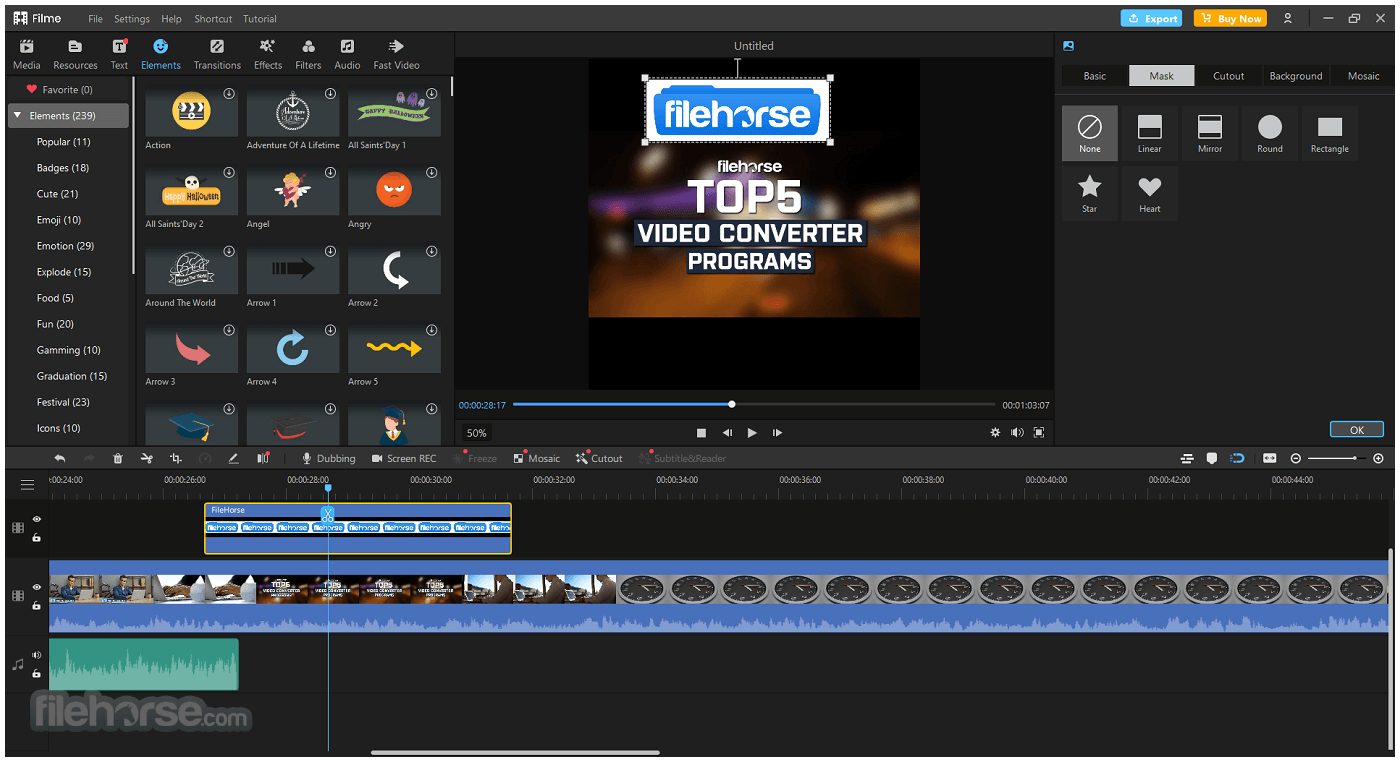Open the Effects panel
This screenshot has width=1400, height=762.
tap(268, 54)
